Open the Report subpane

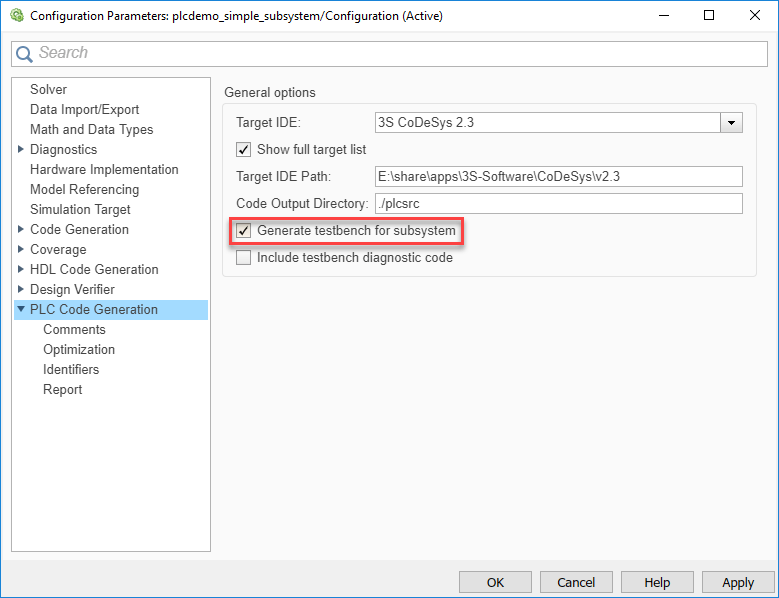click(63, 389)
